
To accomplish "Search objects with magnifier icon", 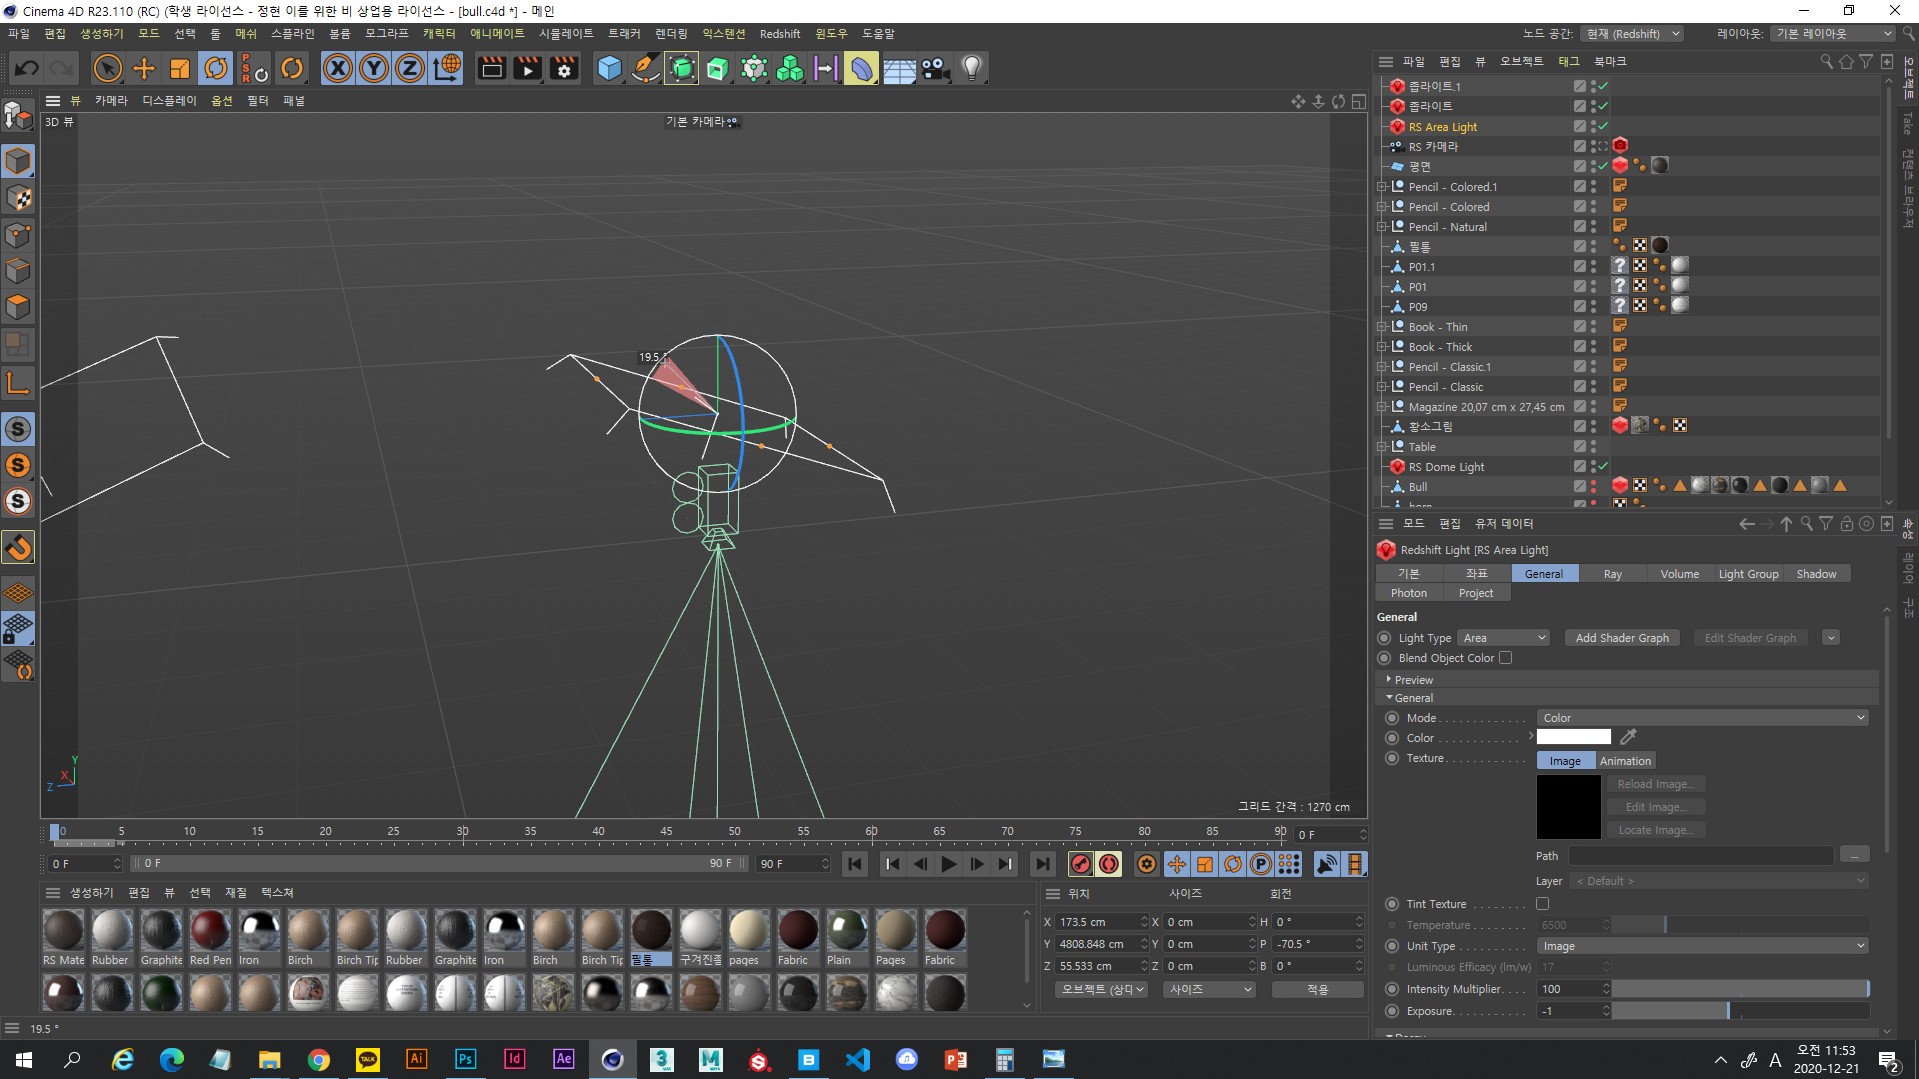I will coord(1826,61).
